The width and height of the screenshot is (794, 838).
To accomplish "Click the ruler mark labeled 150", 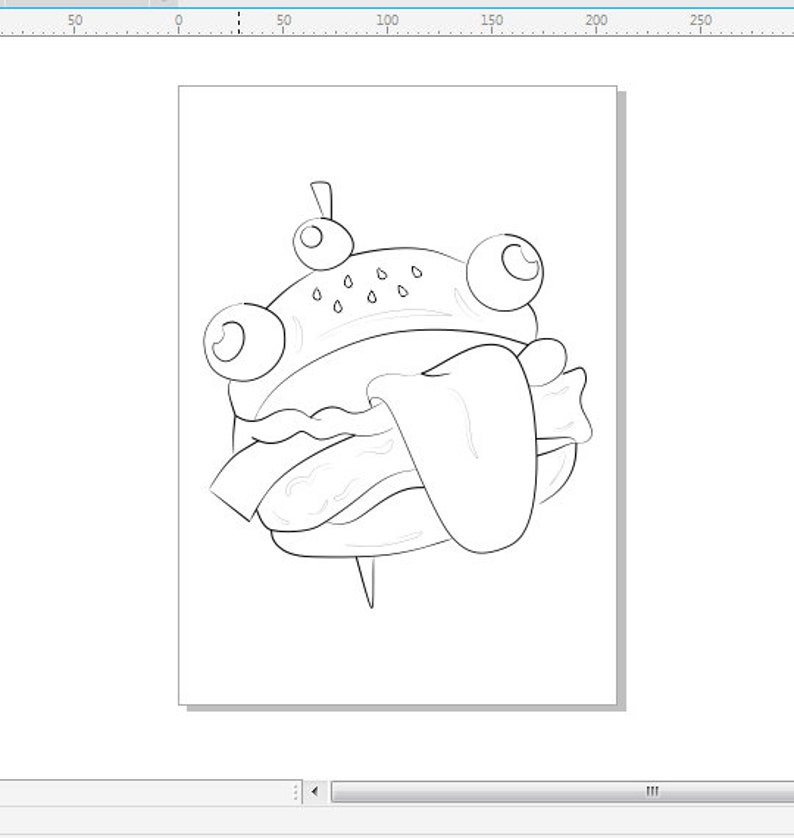I will pyautogui.click(x=492, y=21).
